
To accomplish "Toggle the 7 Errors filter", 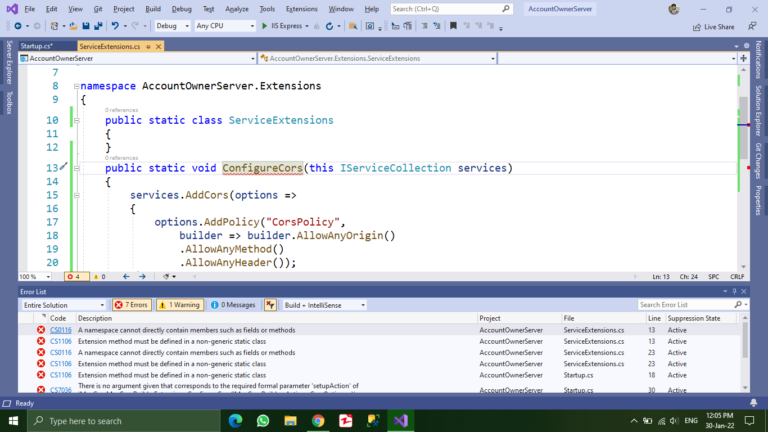I will pos(131,305).
